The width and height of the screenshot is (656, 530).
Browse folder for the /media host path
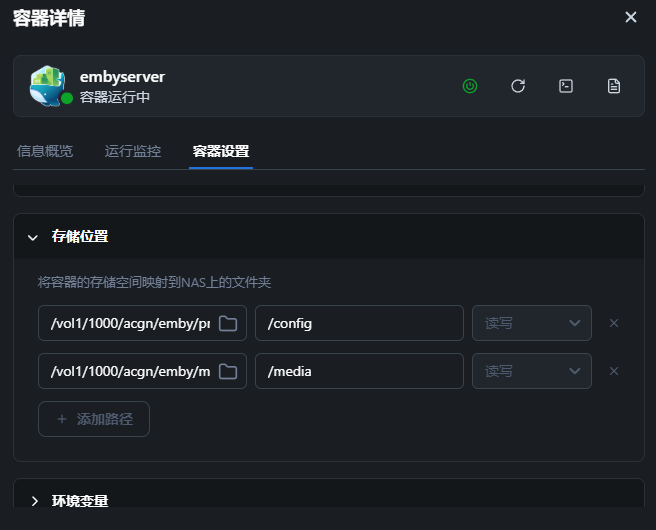click(x=228, y=371)
